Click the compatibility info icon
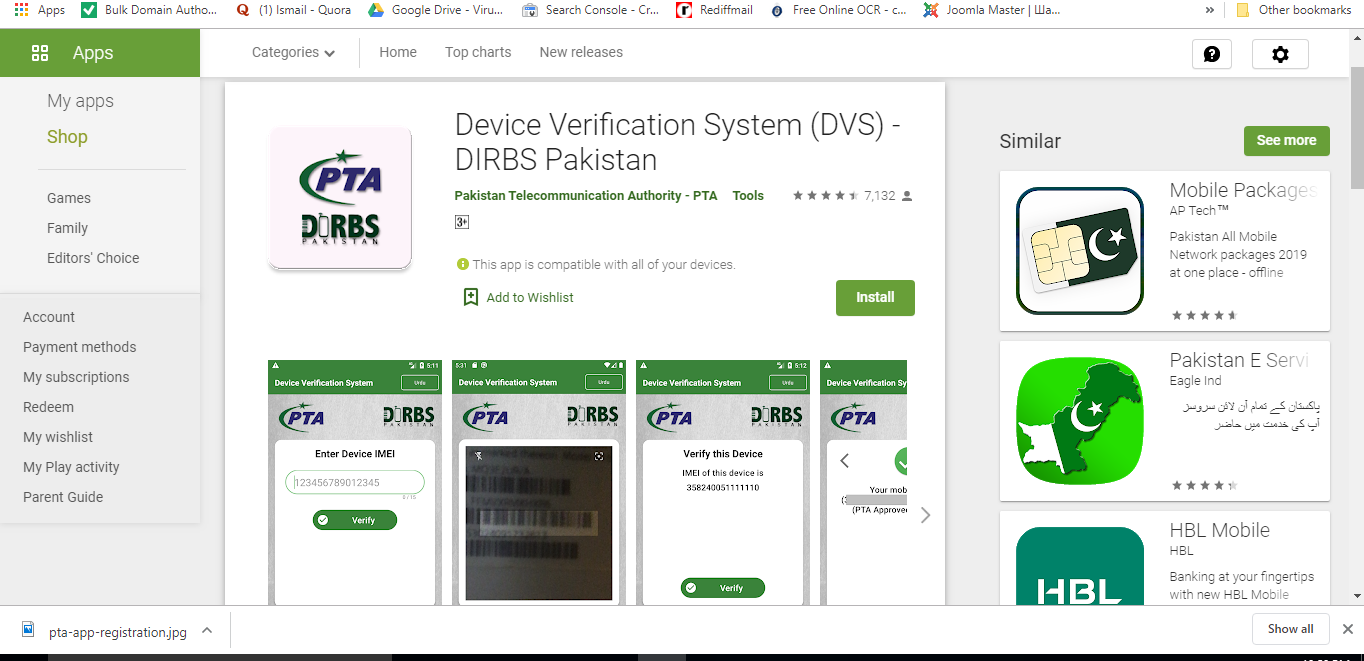 (463, 265)
